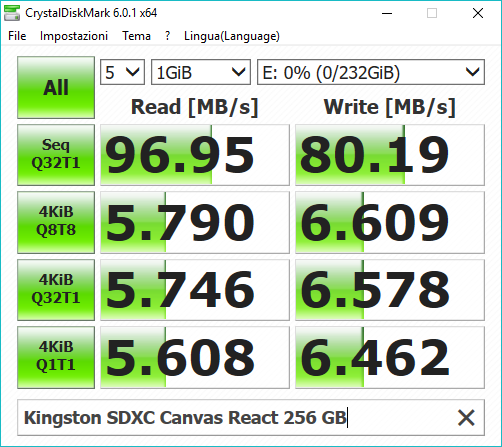Open the ? help menu
Viewport: 502px width, 447px height.
pyautogui.click(x=167, y=36)
